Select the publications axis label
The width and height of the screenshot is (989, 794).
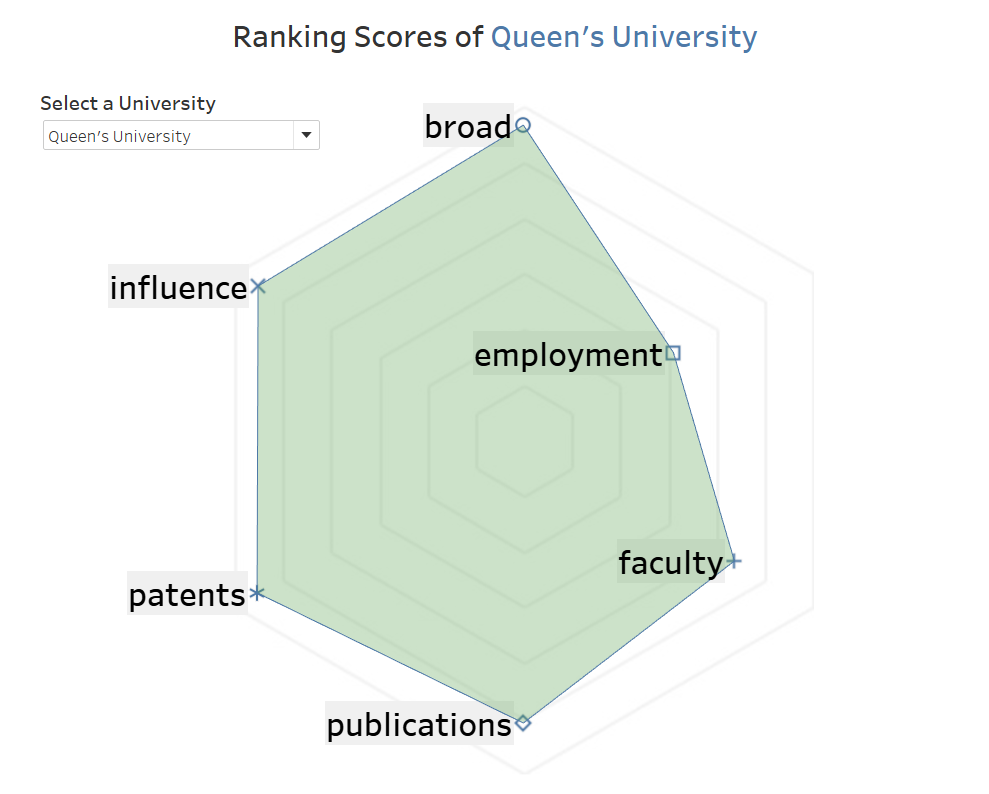pyautogui.click(x=419, y=723)
